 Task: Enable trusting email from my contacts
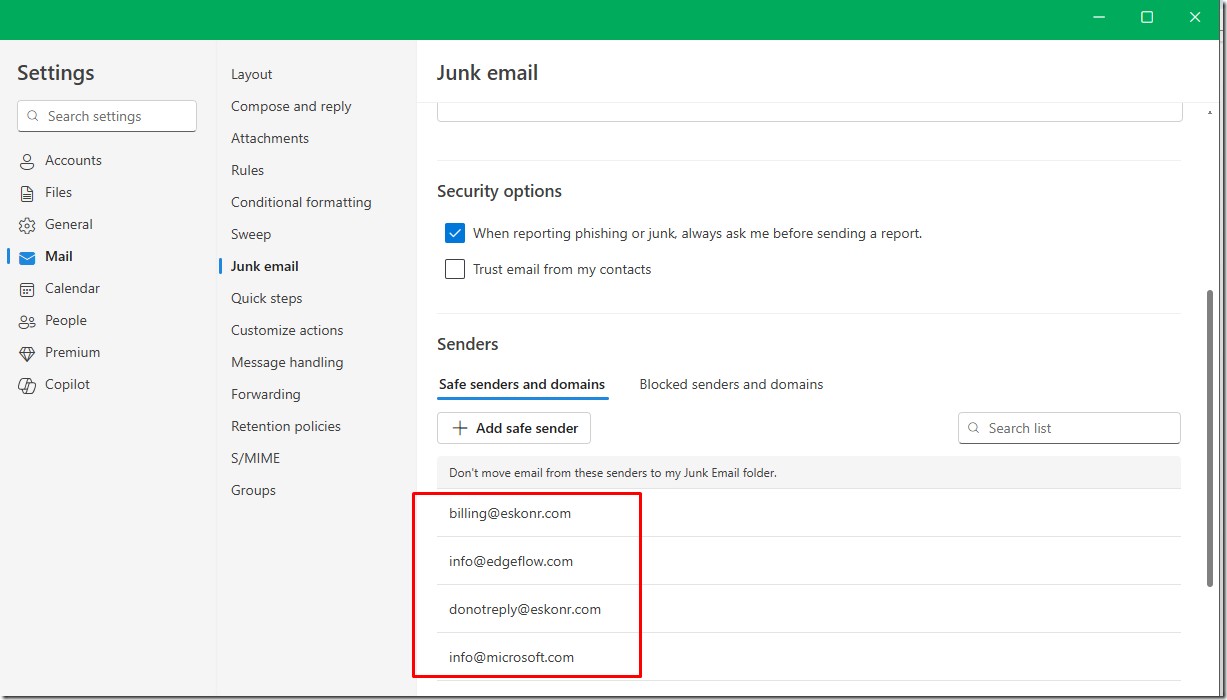coord(455,269)
